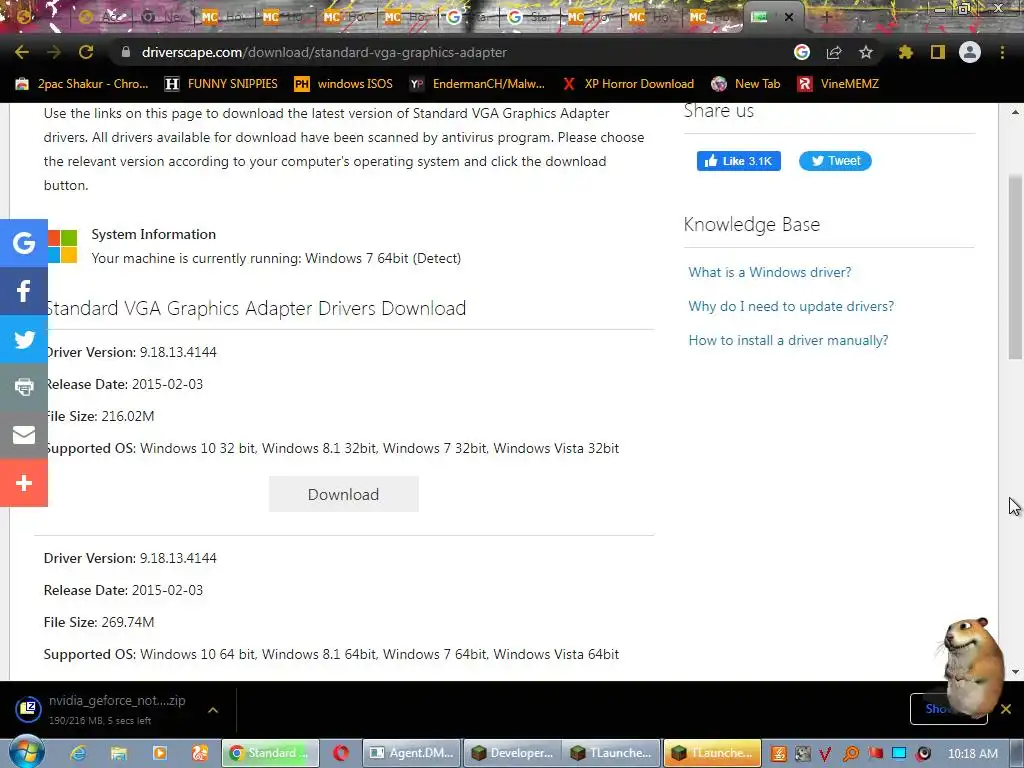
Task: Click the forward navigation arrow
Action: point(54,52)
